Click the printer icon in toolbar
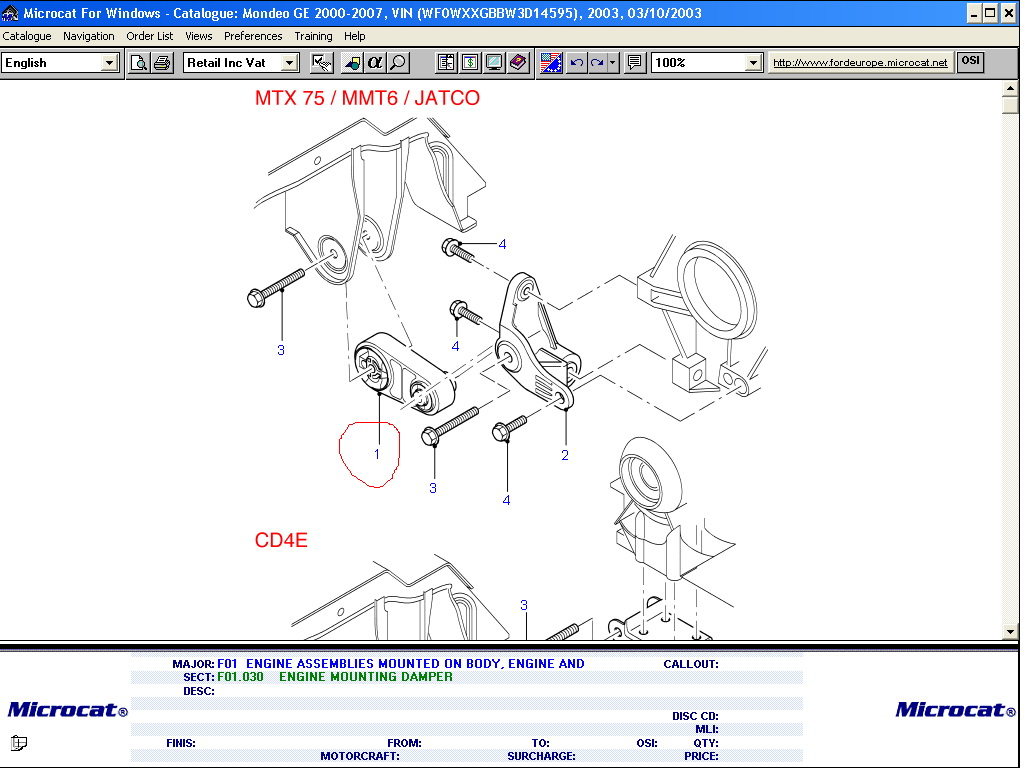The image size is (1024, 768). point(162,63)
